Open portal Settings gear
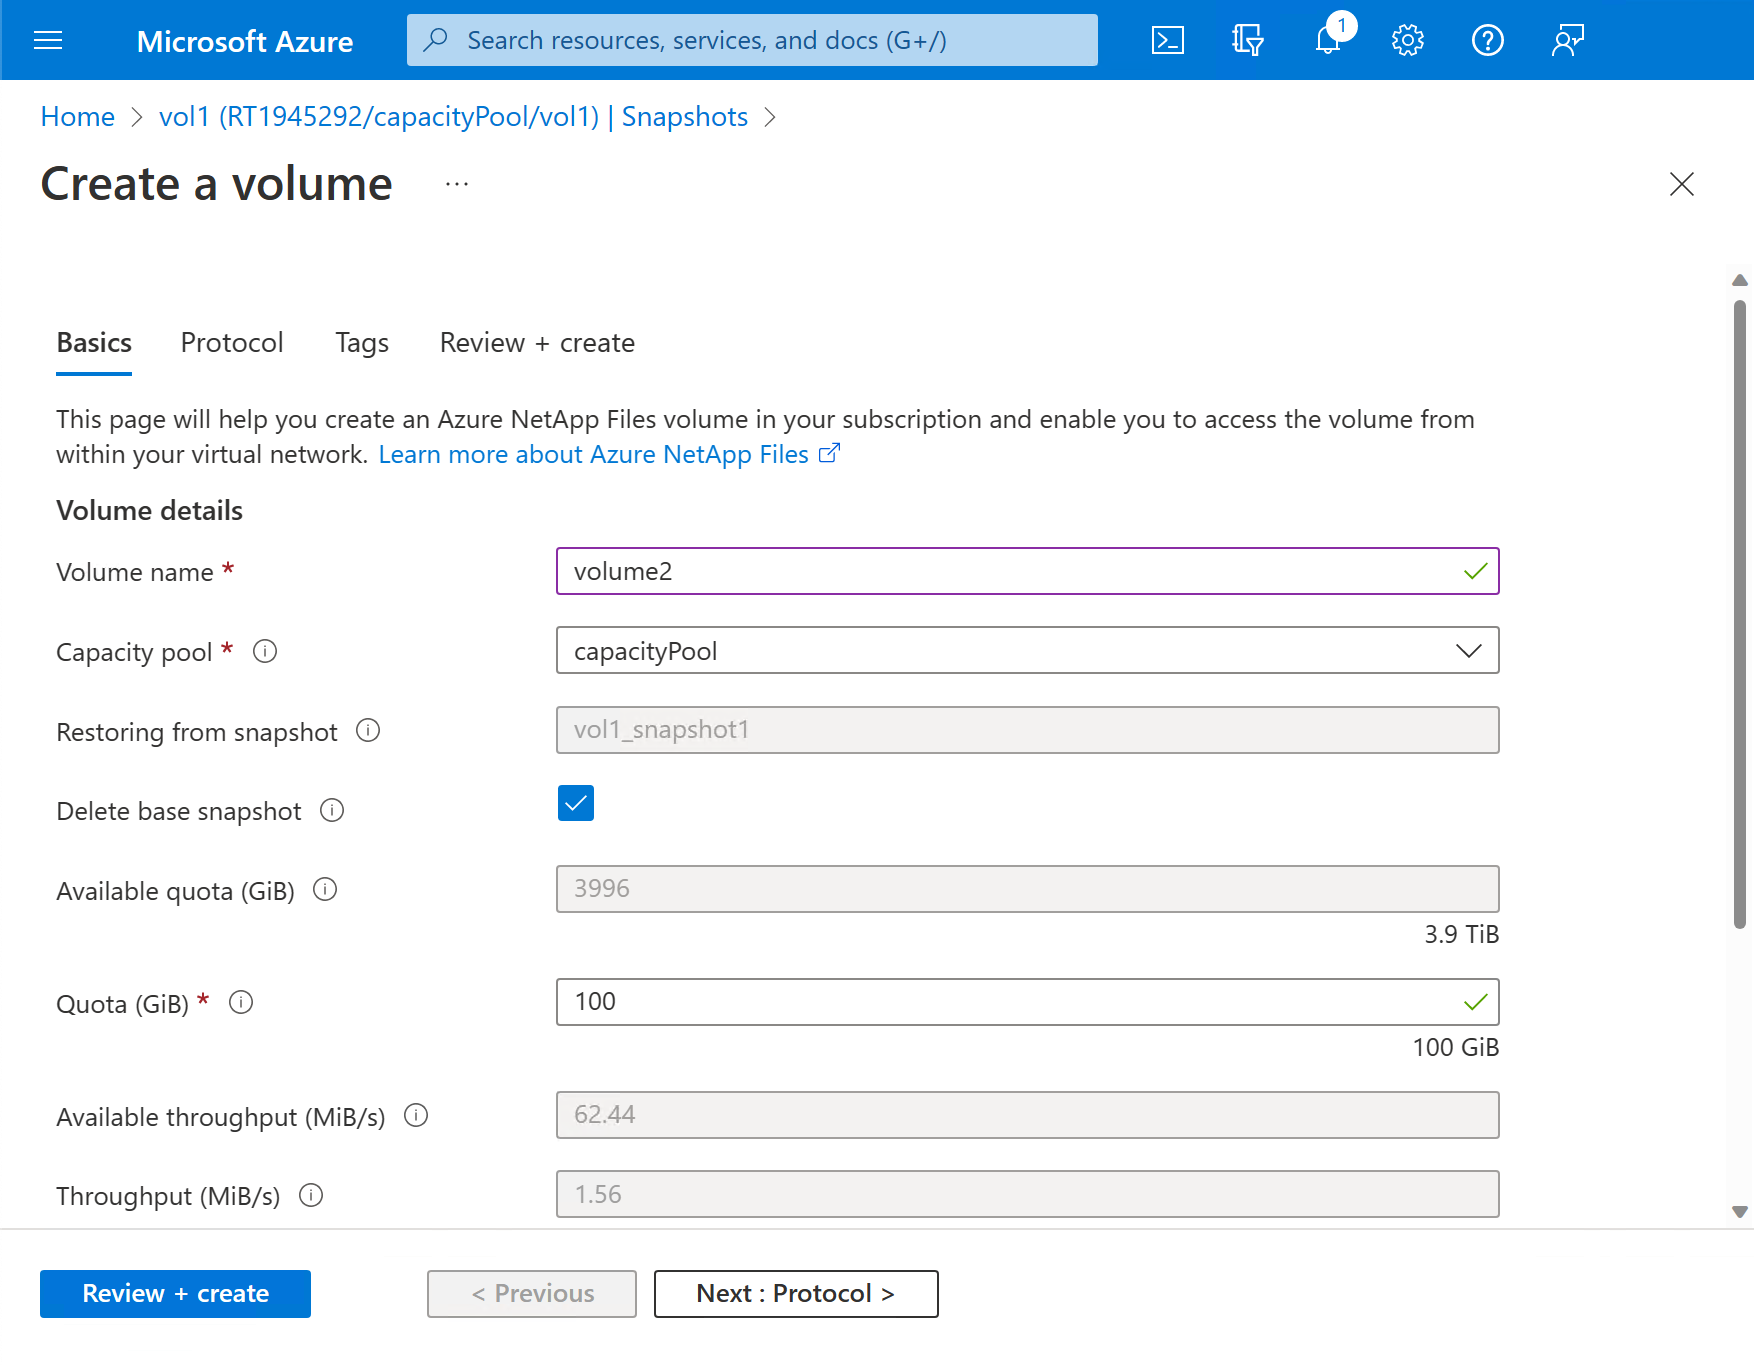The height and width of the screenshot is (1365, 1754). coord(1407,40)
